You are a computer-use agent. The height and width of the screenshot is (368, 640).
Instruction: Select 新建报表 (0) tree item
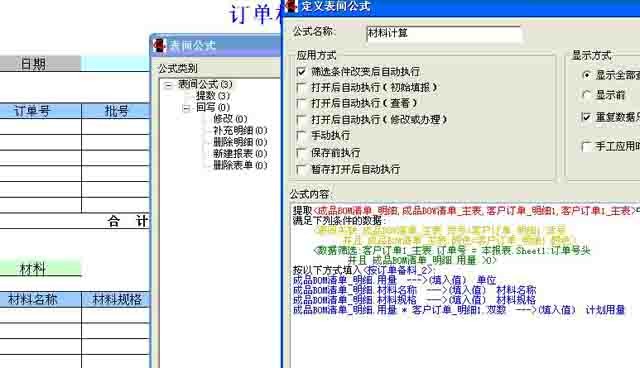point(240,154)
